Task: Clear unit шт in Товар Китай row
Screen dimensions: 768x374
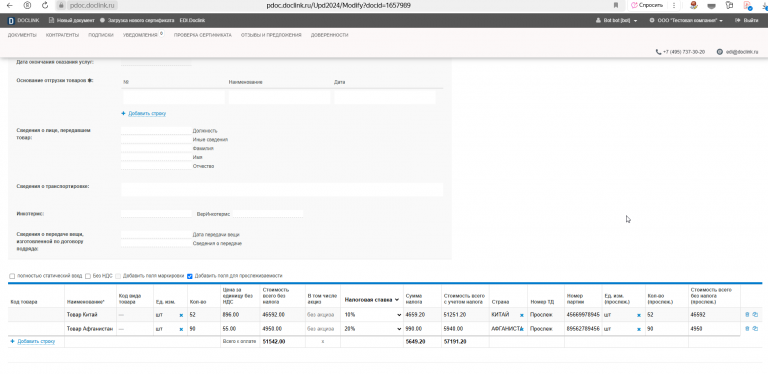Action: click(x=181, y=315)
